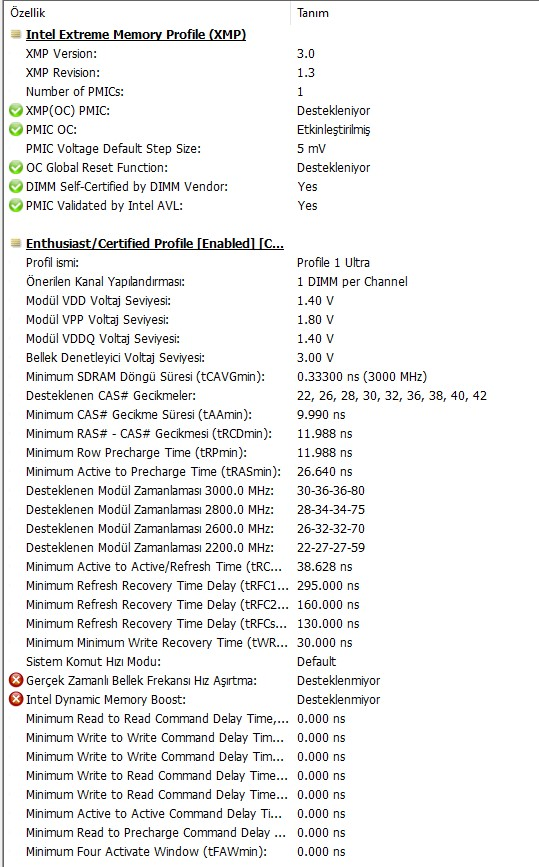The width and height of the screenshot is (539, 867).
Task: Click green check icon next to OC Global Reset Function
Action: [x=16, y=168]
